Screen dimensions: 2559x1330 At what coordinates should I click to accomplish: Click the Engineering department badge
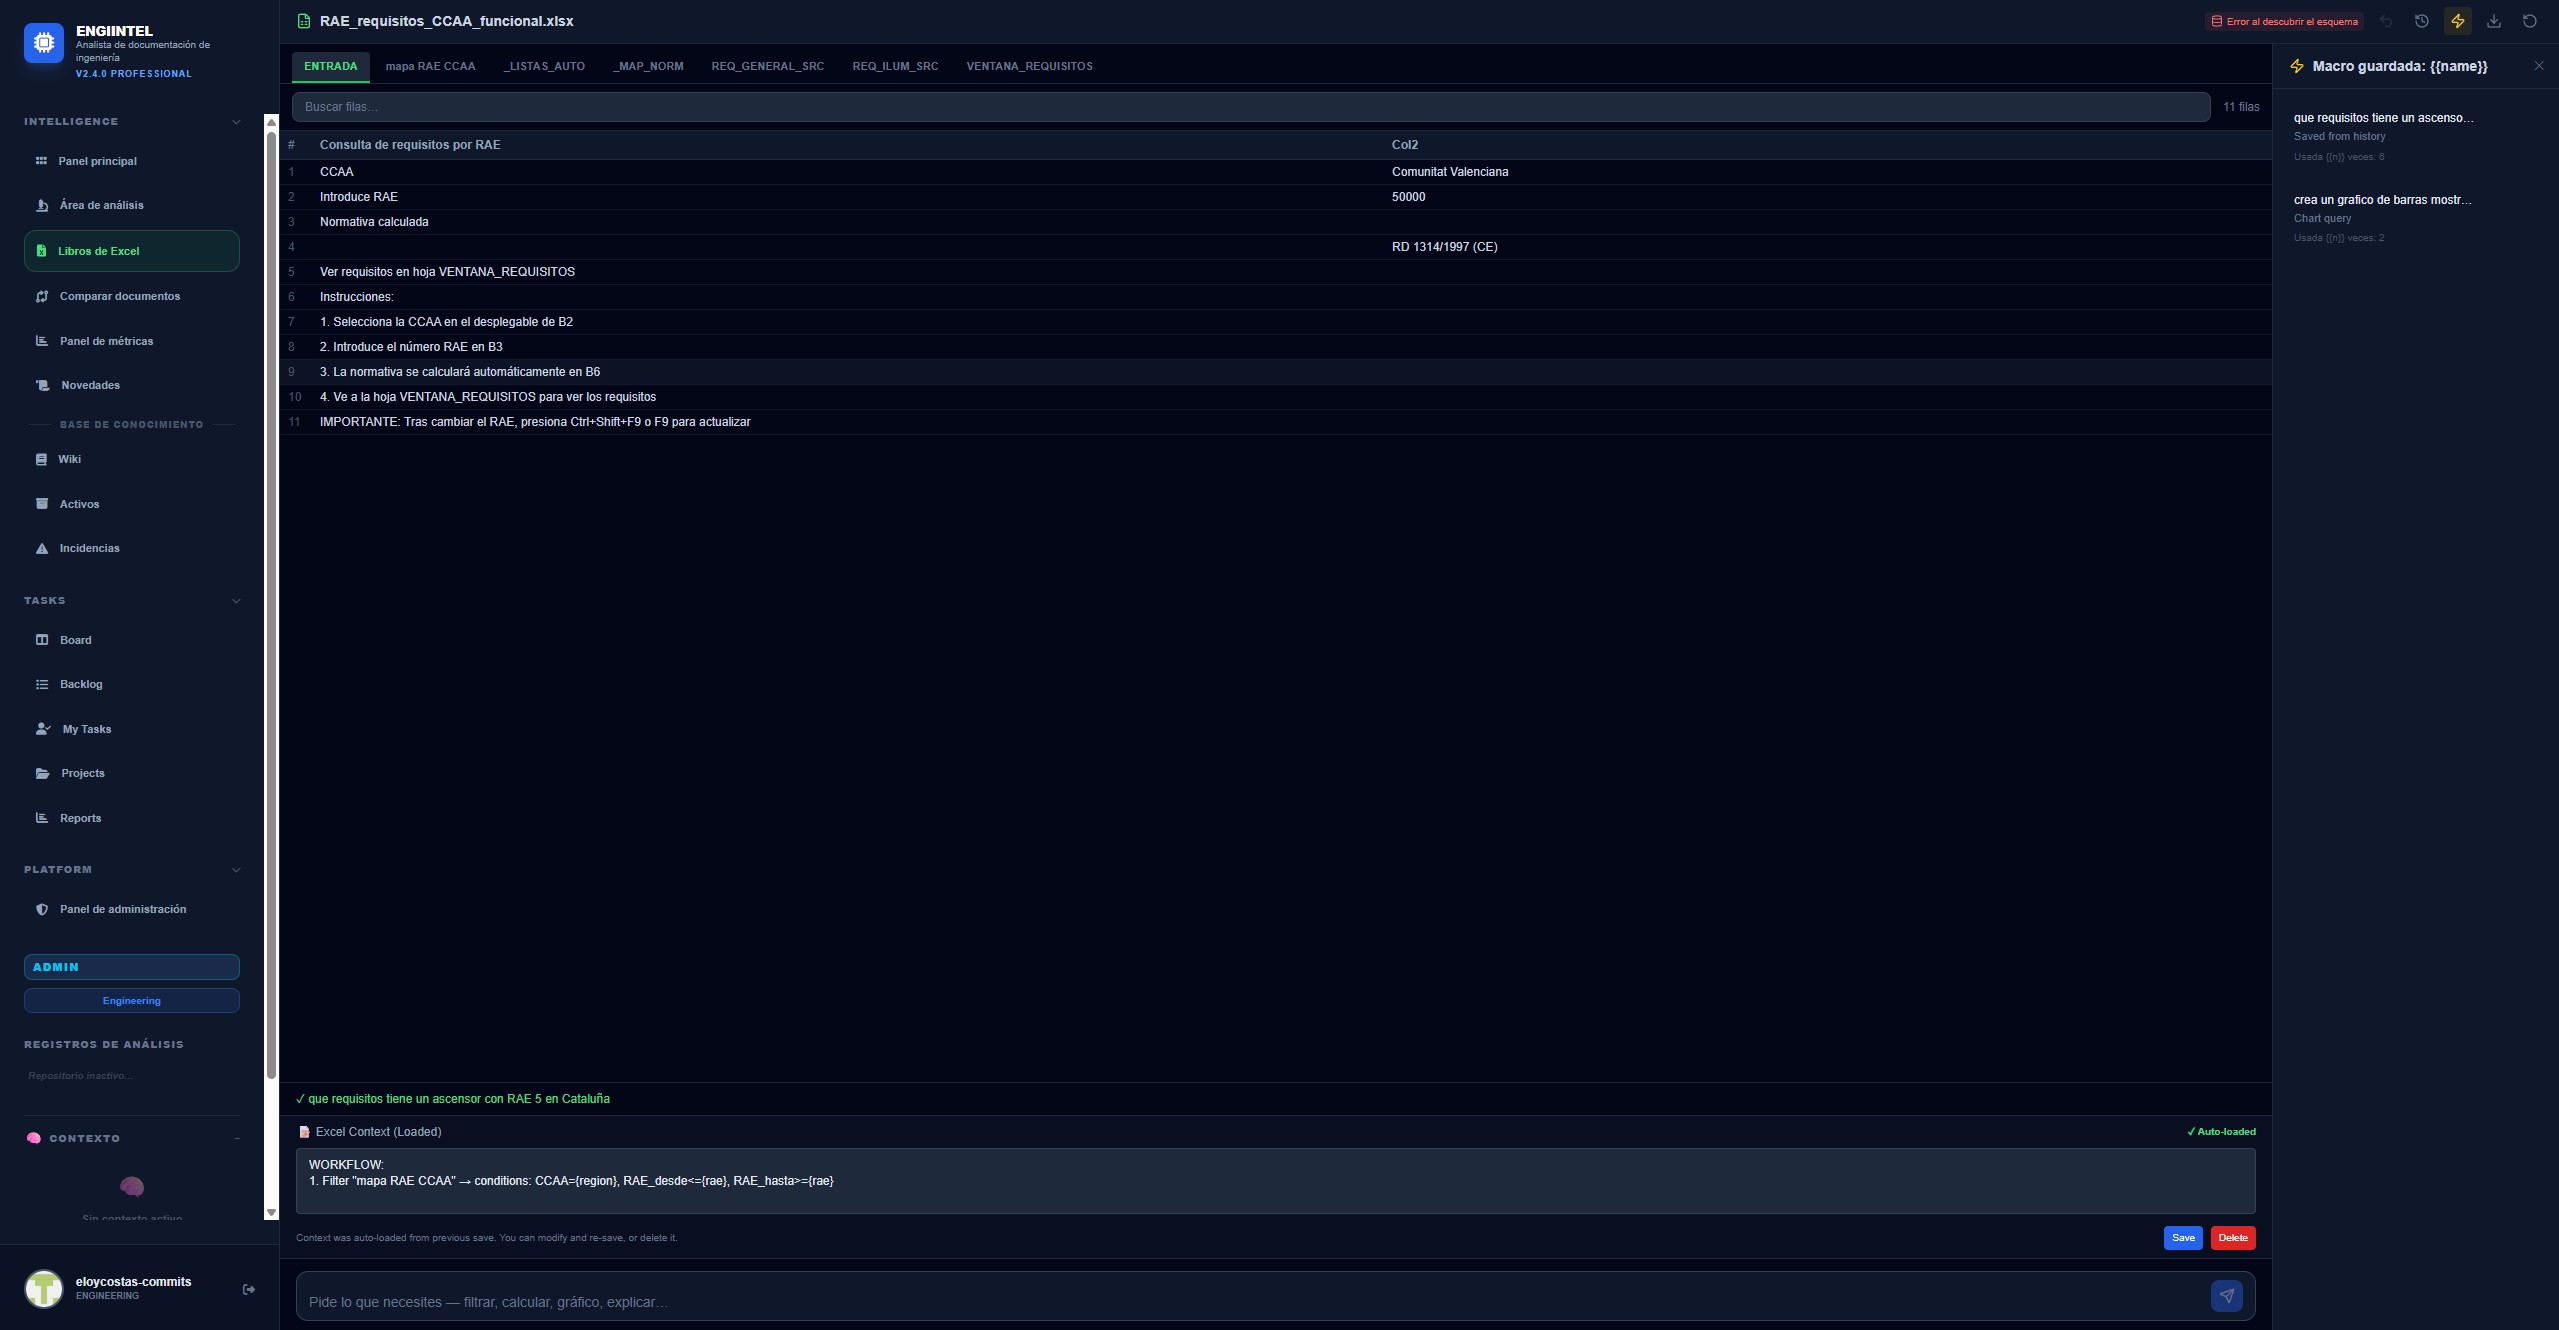(x=132, y=1001)
